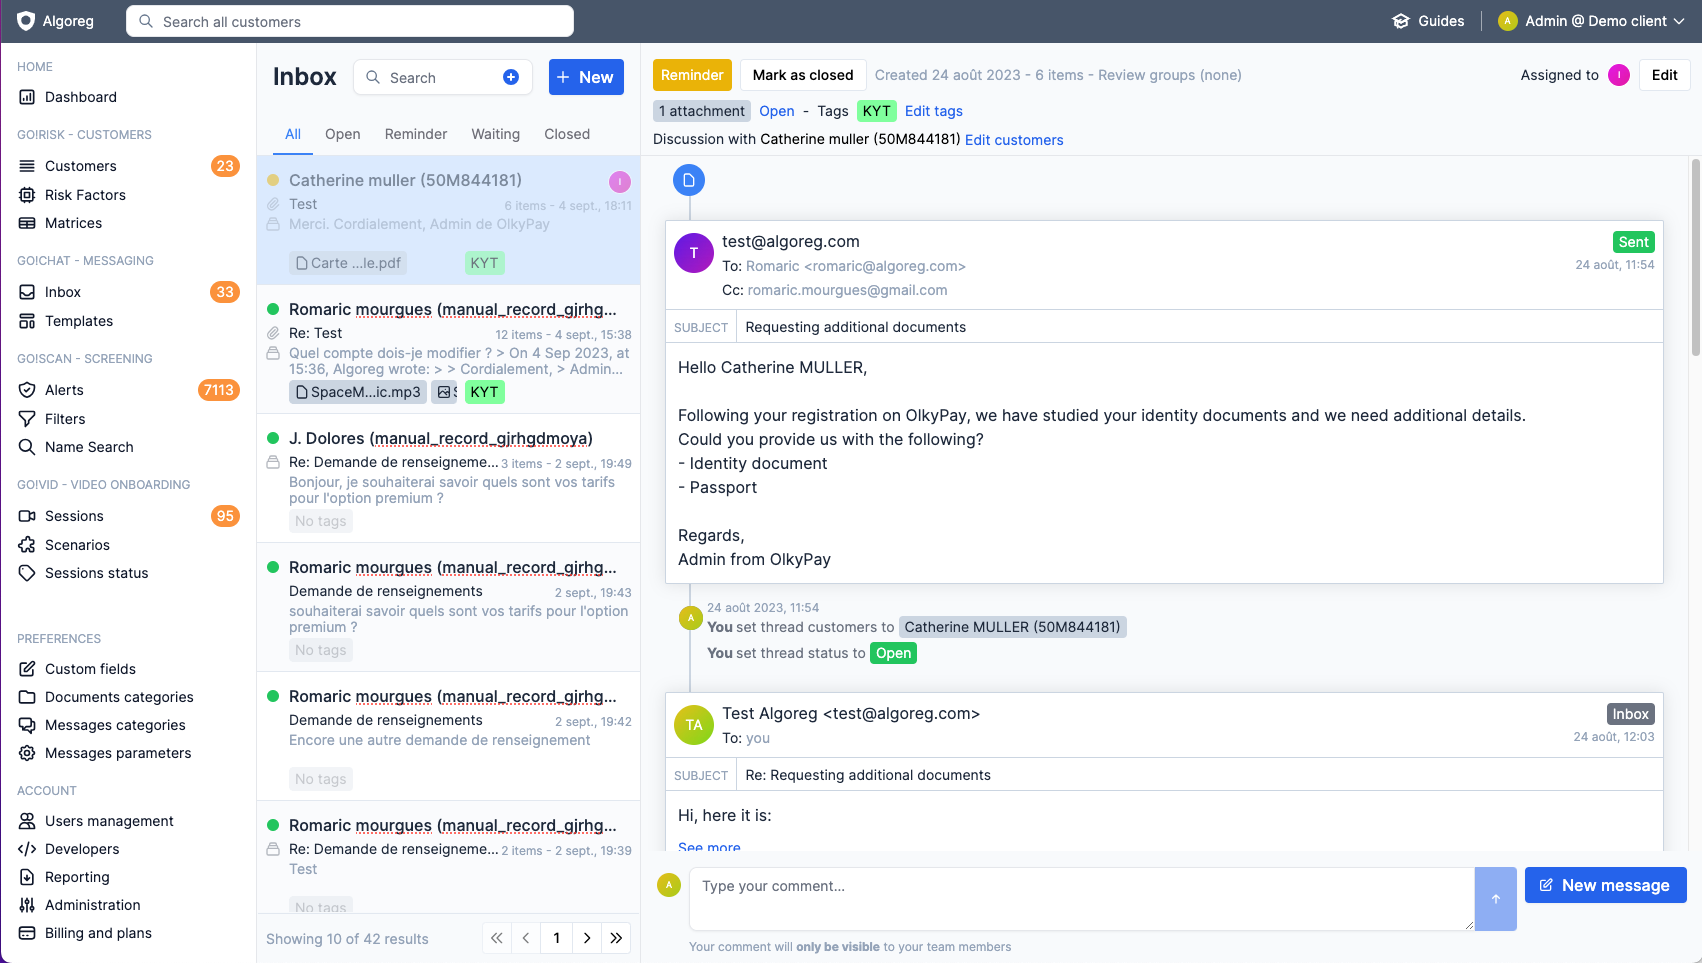
Task: Open Name Search magnifier icon
Action: coord(27,447)
